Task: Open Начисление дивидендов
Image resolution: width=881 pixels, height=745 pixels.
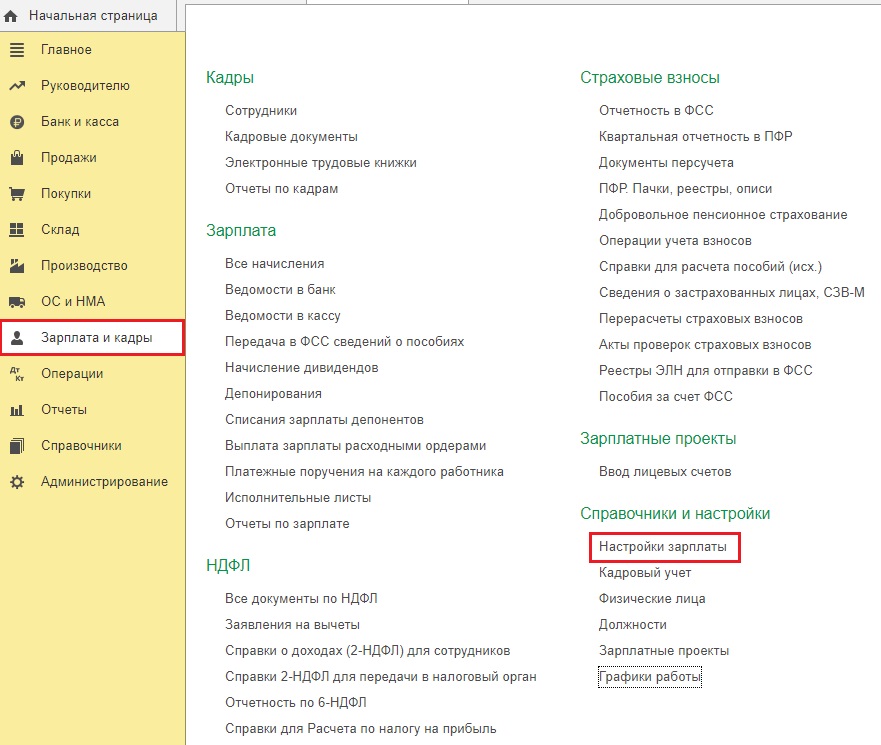Action: (302, 367)
